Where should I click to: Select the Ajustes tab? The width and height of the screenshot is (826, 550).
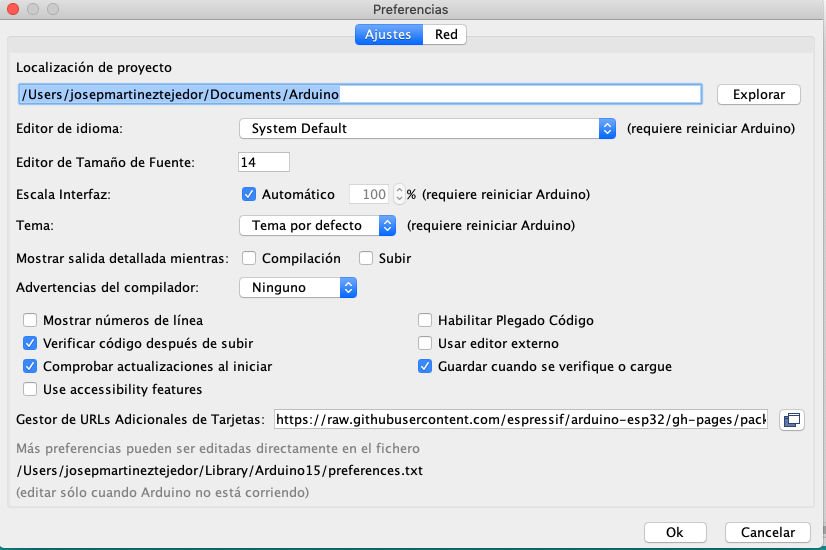pyautogui.click(x=388, y=34)
